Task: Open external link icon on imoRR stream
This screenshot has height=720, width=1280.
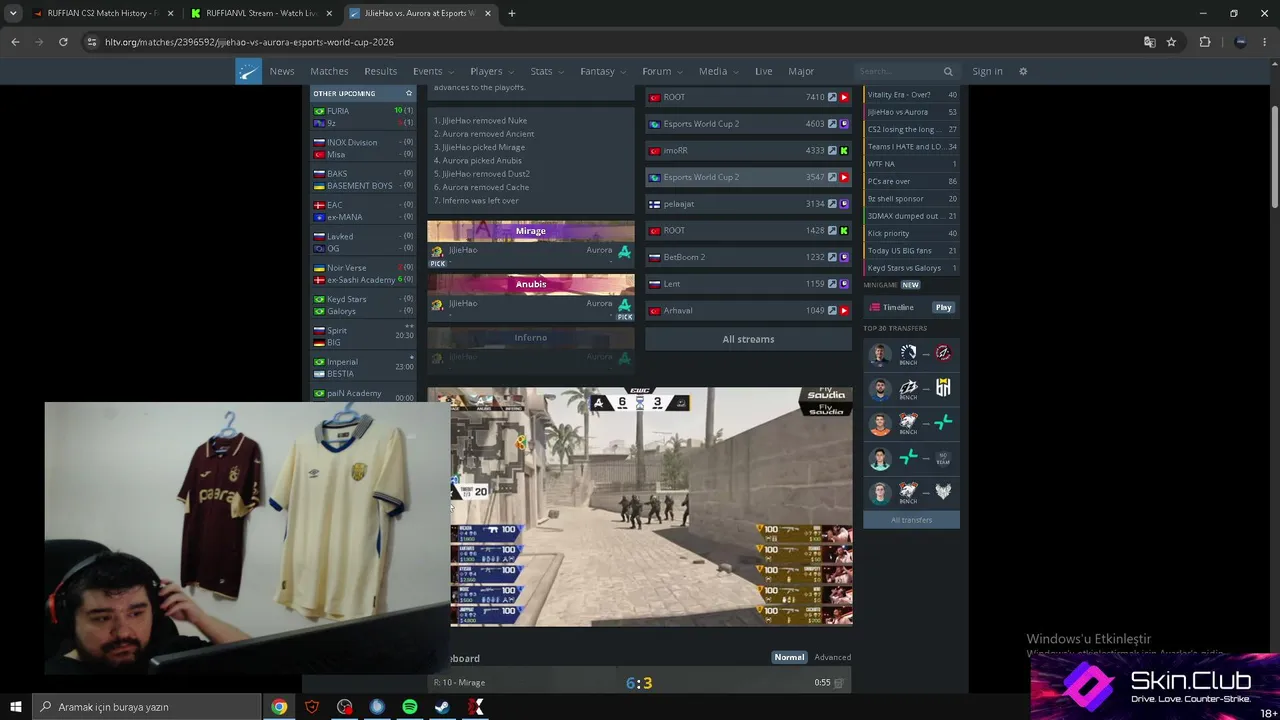Action: (832, 151)
